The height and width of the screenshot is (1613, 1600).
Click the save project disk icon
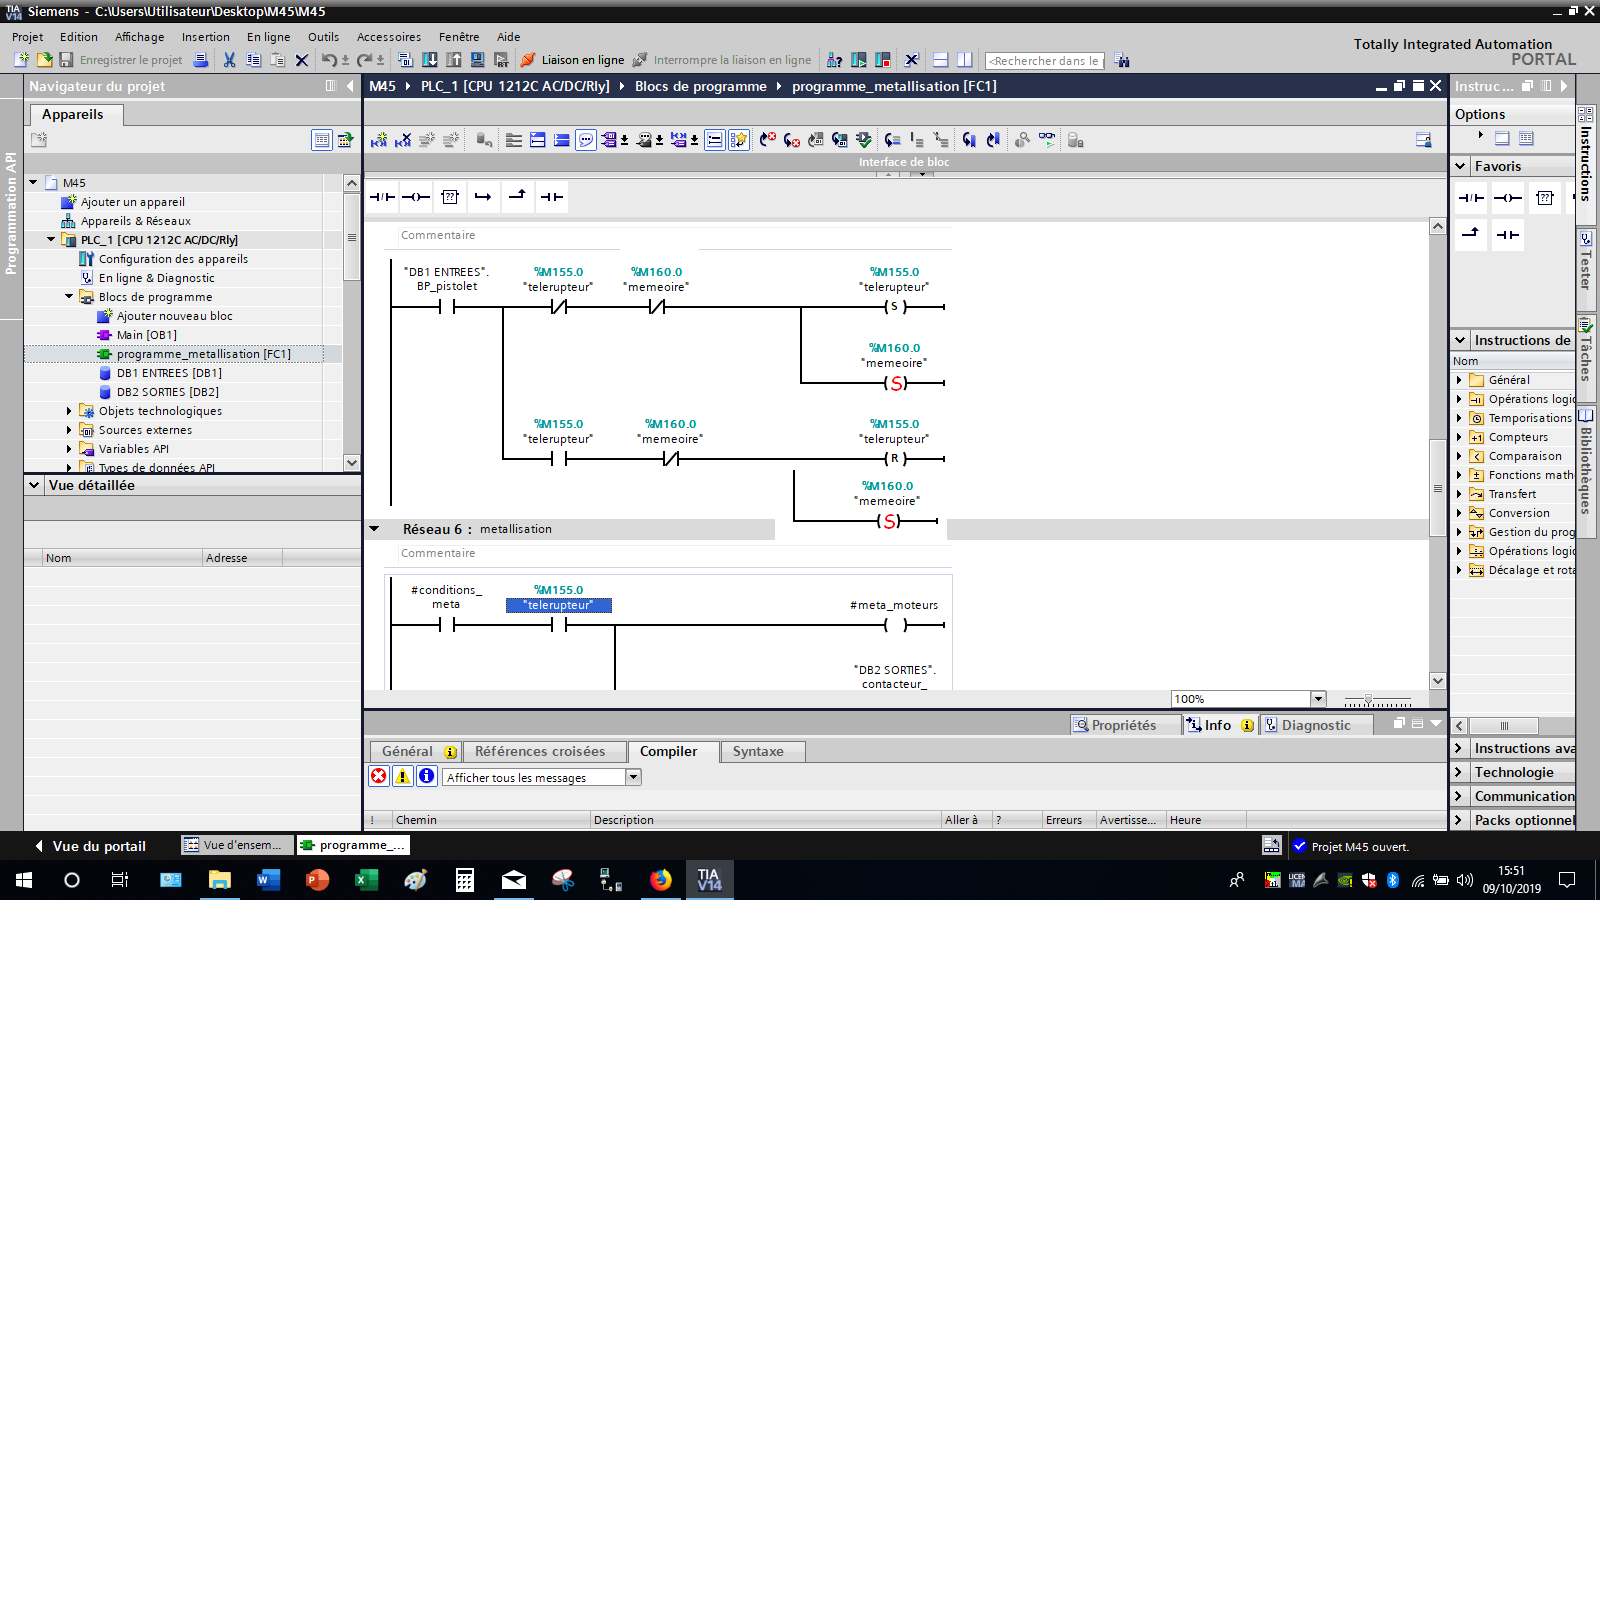click(x=66, y=60)
